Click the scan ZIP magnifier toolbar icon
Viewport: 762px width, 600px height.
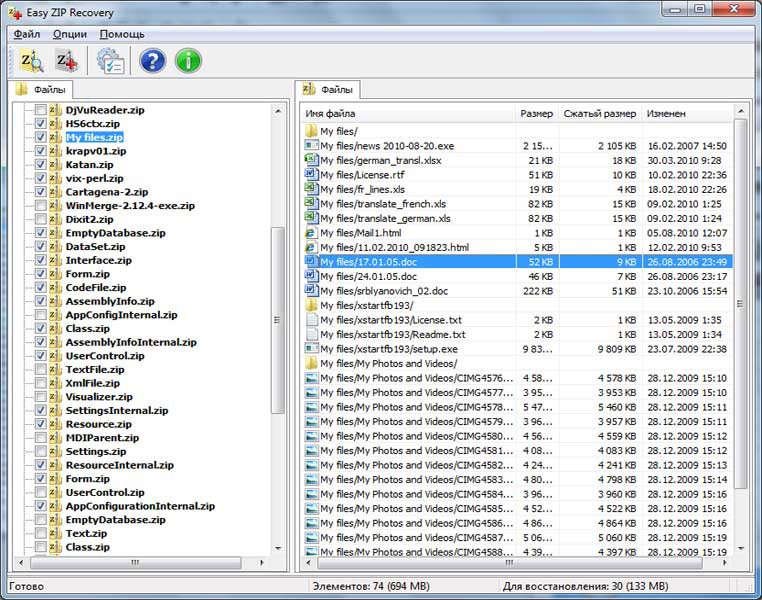(32, 61)
